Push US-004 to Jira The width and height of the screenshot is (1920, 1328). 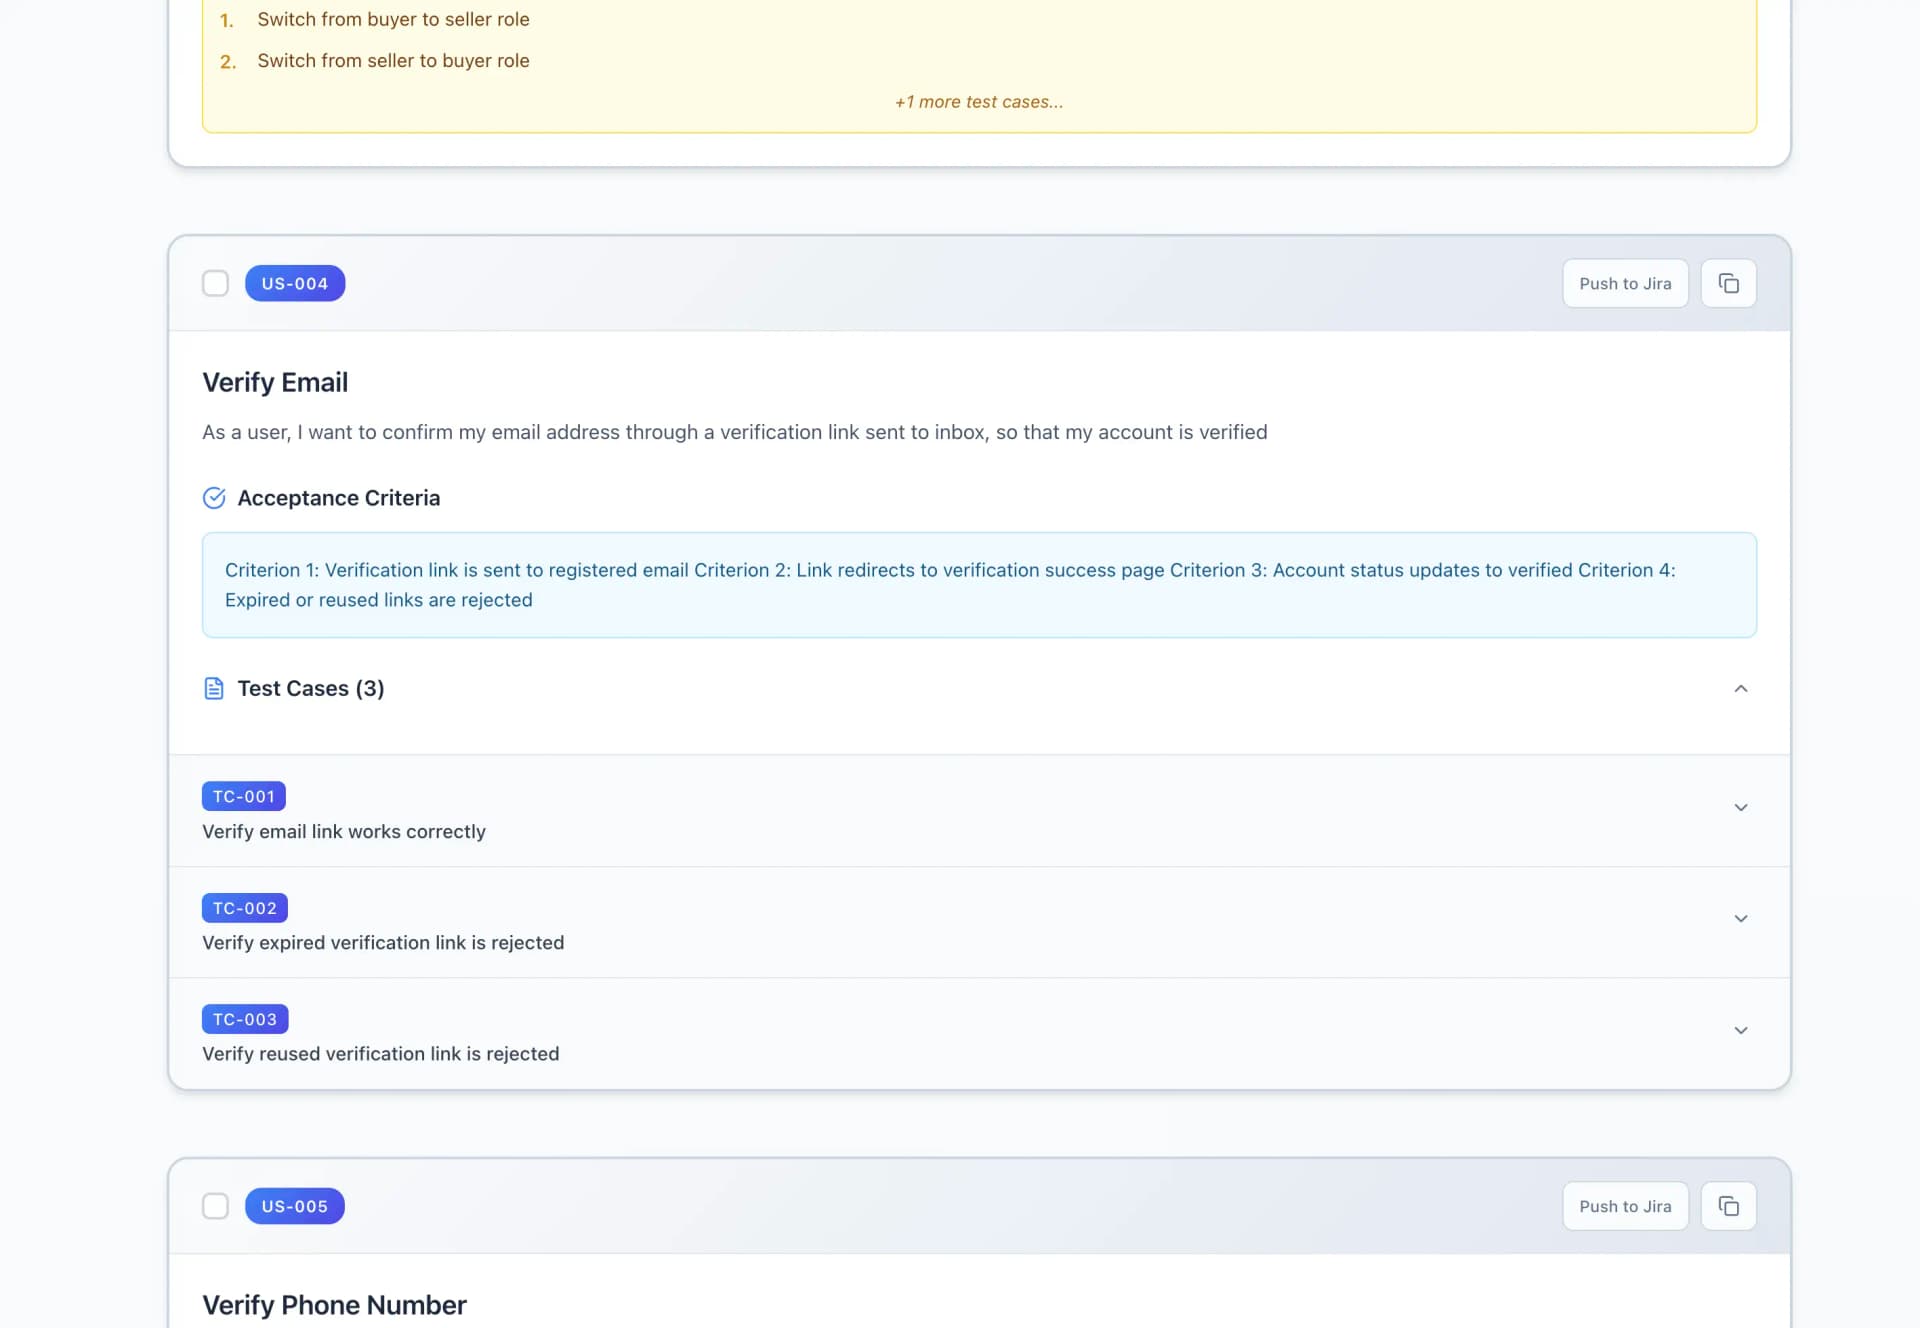(1625, 284)
